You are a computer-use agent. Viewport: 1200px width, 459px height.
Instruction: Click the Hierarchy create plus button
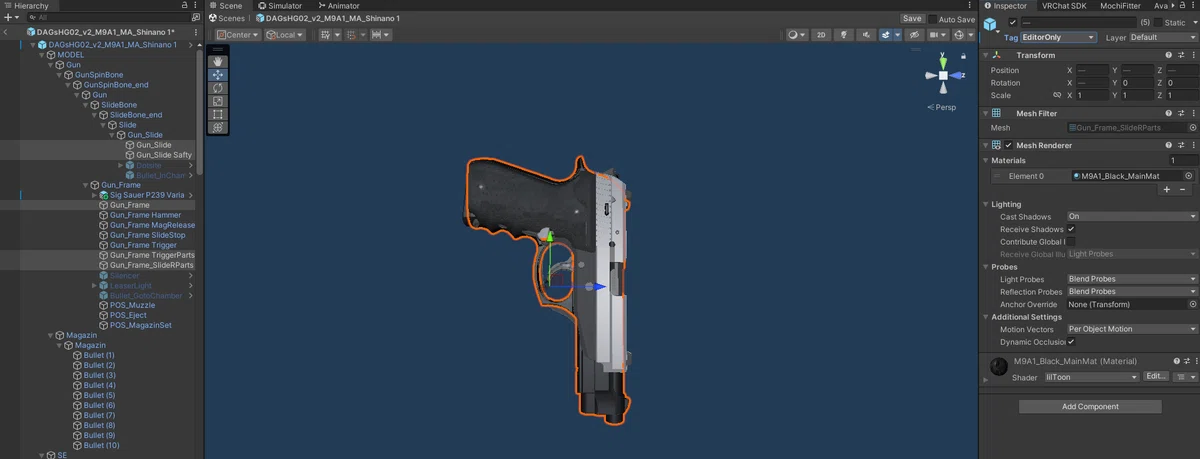click(8, 18)
